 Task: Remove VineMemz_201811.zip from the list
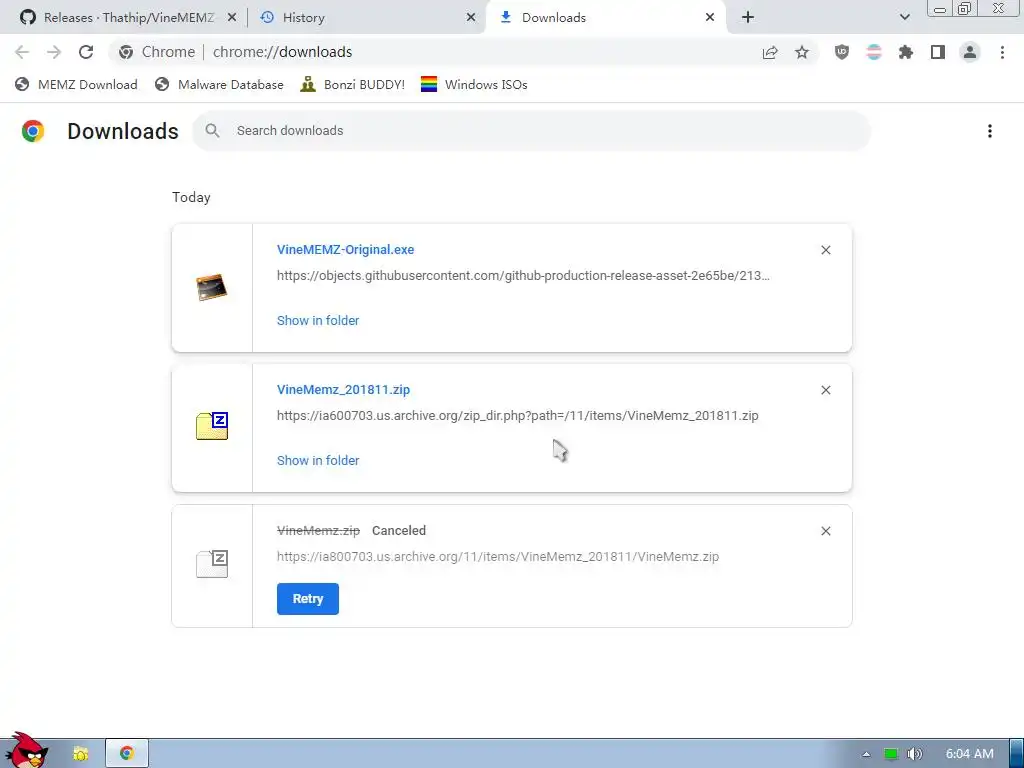point(825,390)
